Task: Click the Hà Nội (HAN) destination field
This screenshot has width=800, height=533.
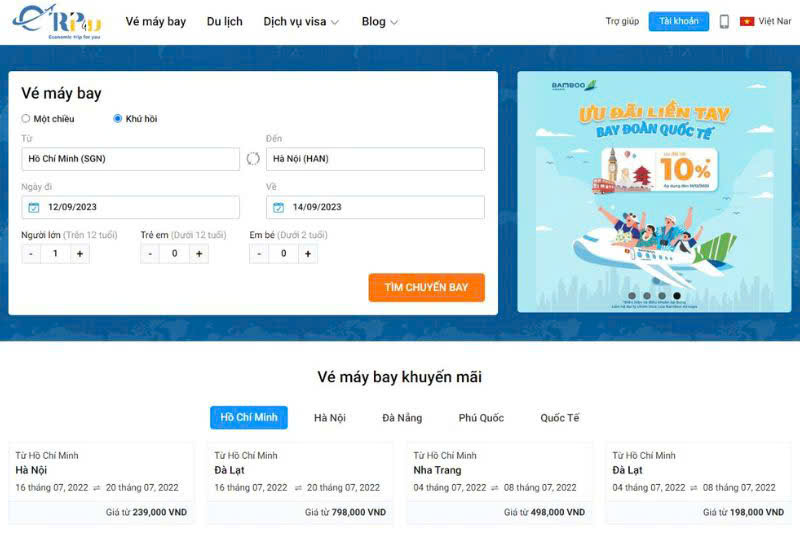Action: [x=376, y=159]
